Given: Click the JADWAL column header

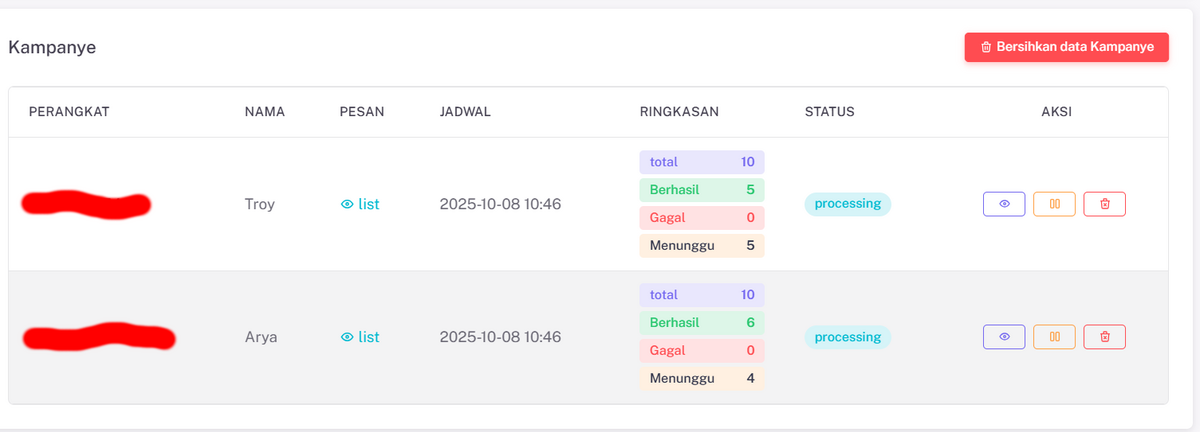Looking at the screenshot, I should coord(465,112).
